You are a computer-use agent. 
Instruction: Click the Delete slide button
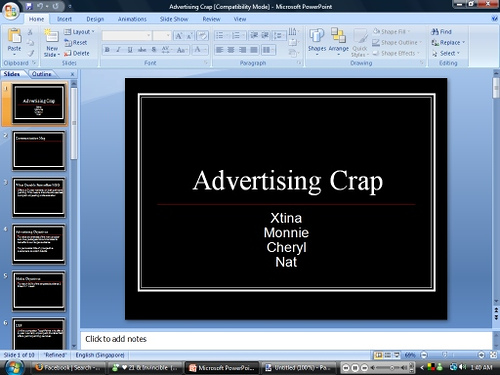click(77, 53)
